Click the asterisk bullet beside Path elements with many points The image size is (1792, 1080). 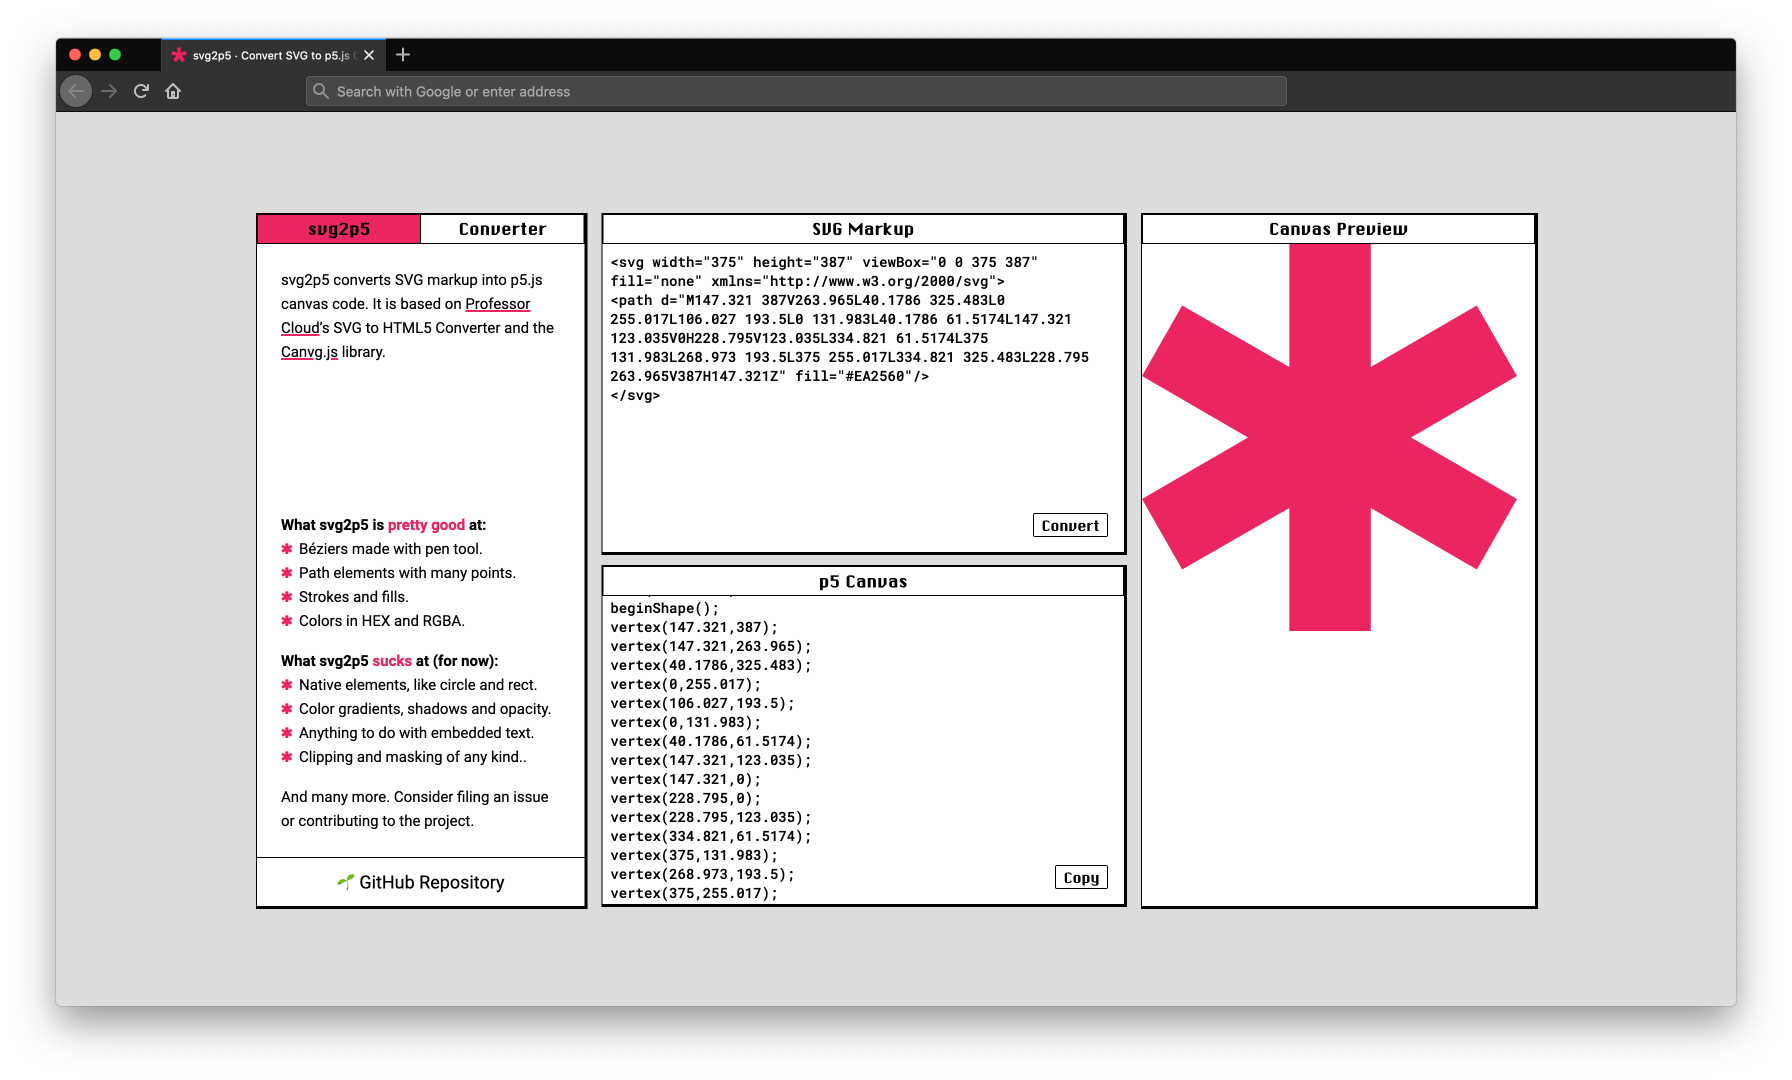(x=287, y=573)
